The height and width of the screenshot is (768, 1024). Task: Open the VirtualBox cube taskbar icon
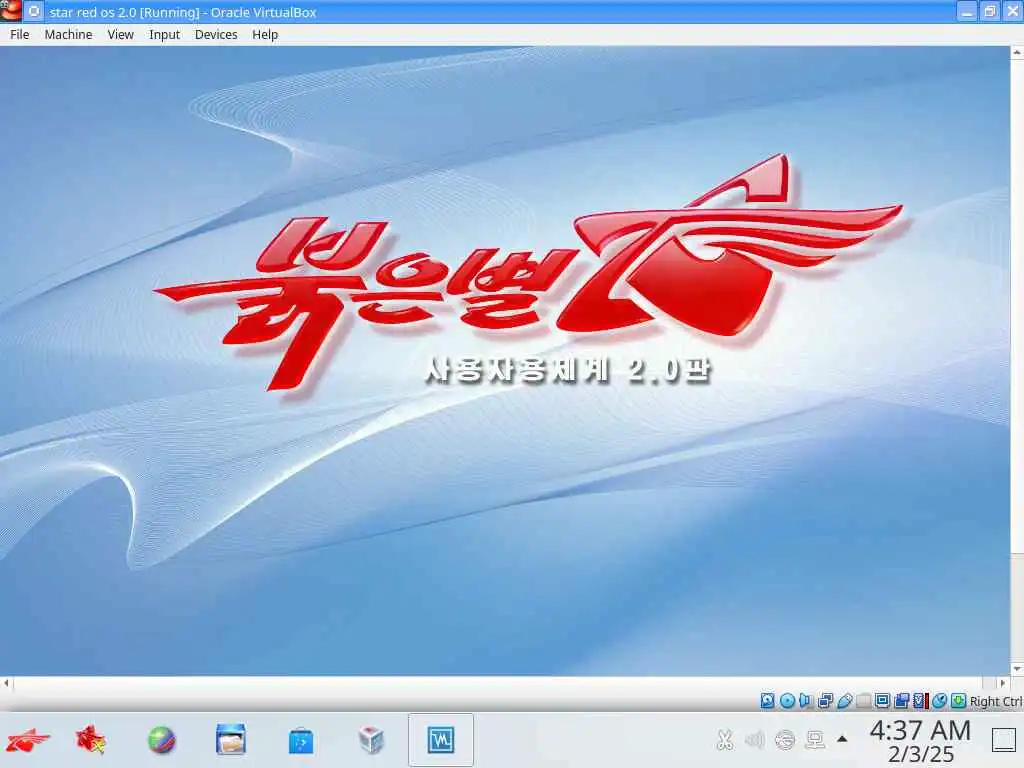(371, 741)
